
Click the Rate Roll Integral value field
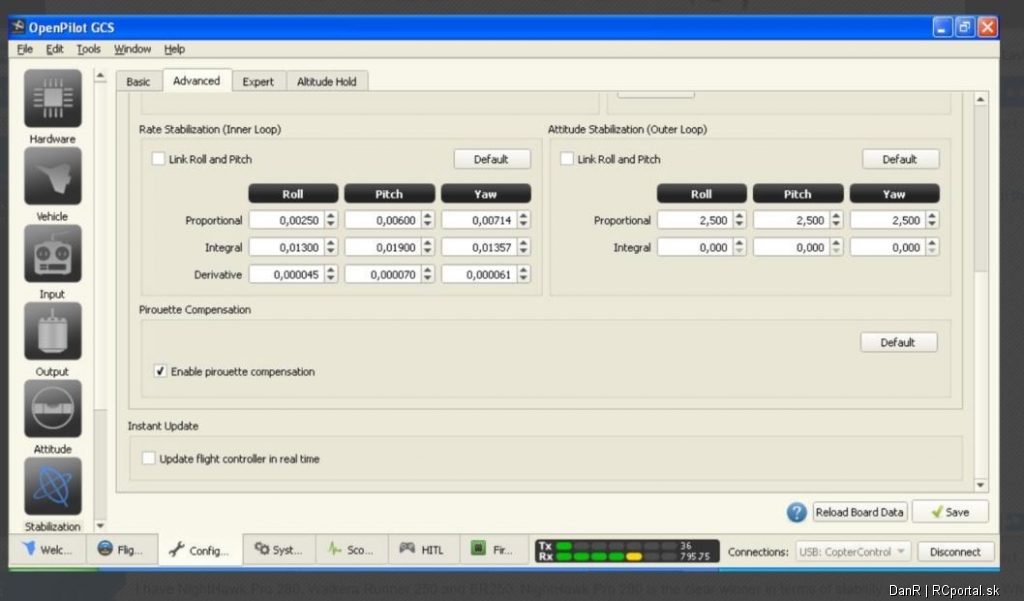293,248
